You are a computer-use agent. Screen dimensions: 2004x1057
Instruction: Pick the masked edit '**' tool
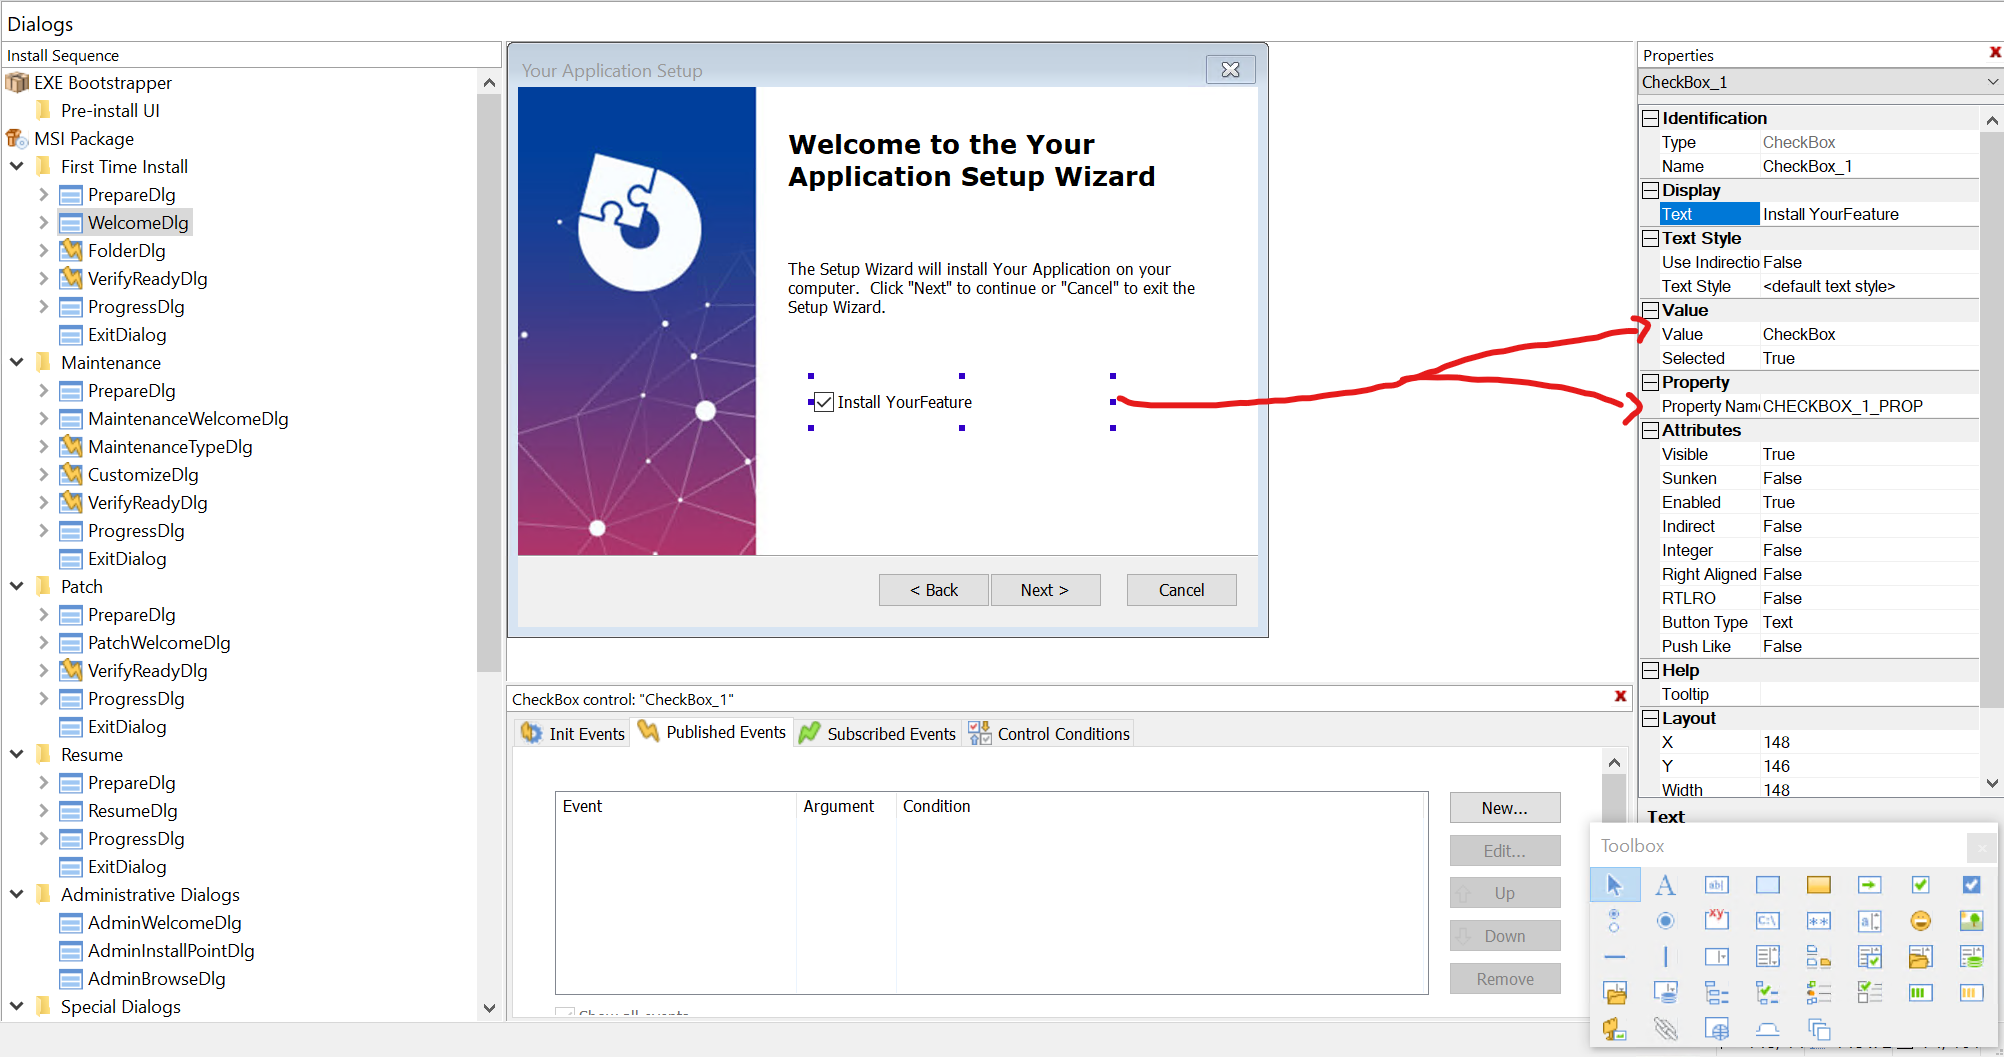pos(1819,921)
